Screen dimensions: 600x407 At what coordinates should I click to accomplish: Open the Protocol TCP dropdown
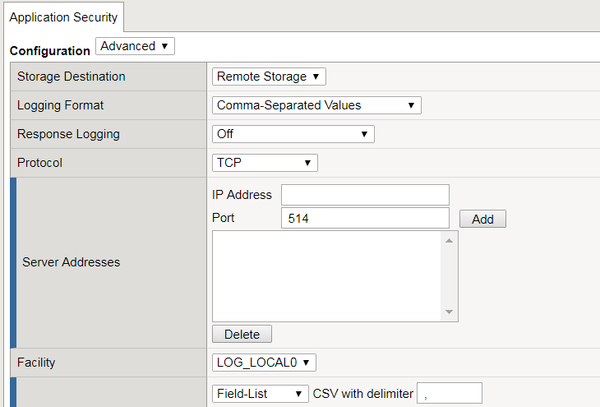coord(265,162)
